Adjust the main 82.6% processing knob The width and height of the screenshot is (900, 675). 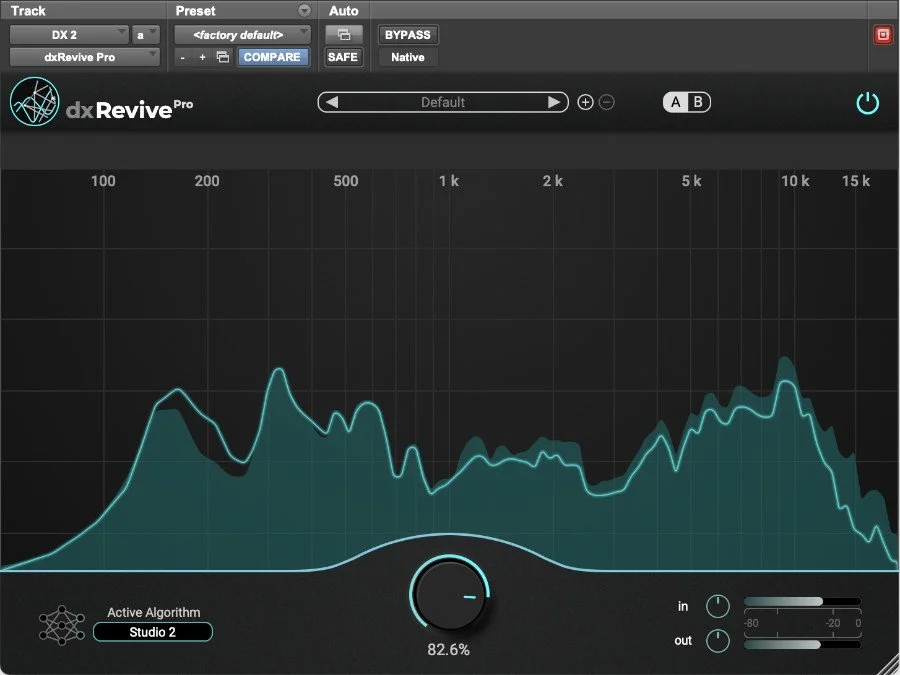point(448,595)
